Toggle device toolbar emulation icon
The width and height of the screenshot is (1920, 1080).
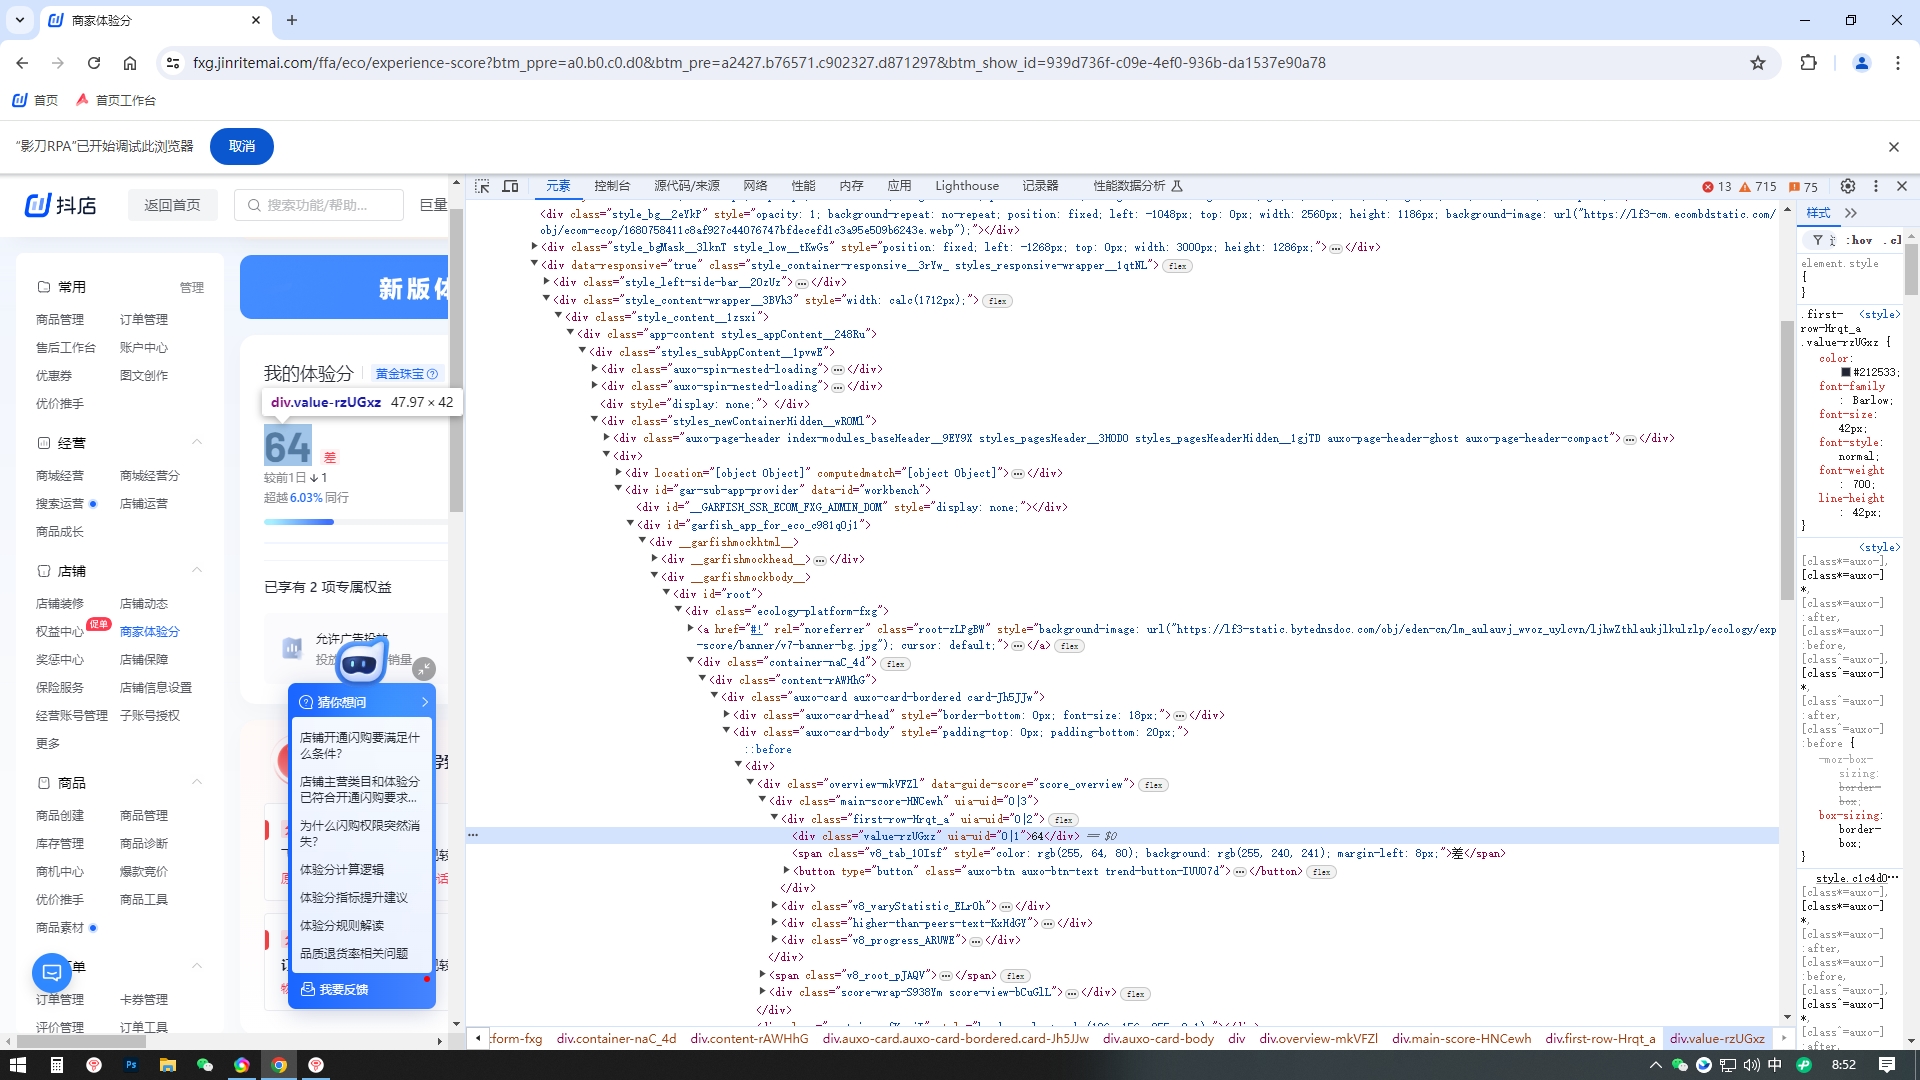coord(510,186)
